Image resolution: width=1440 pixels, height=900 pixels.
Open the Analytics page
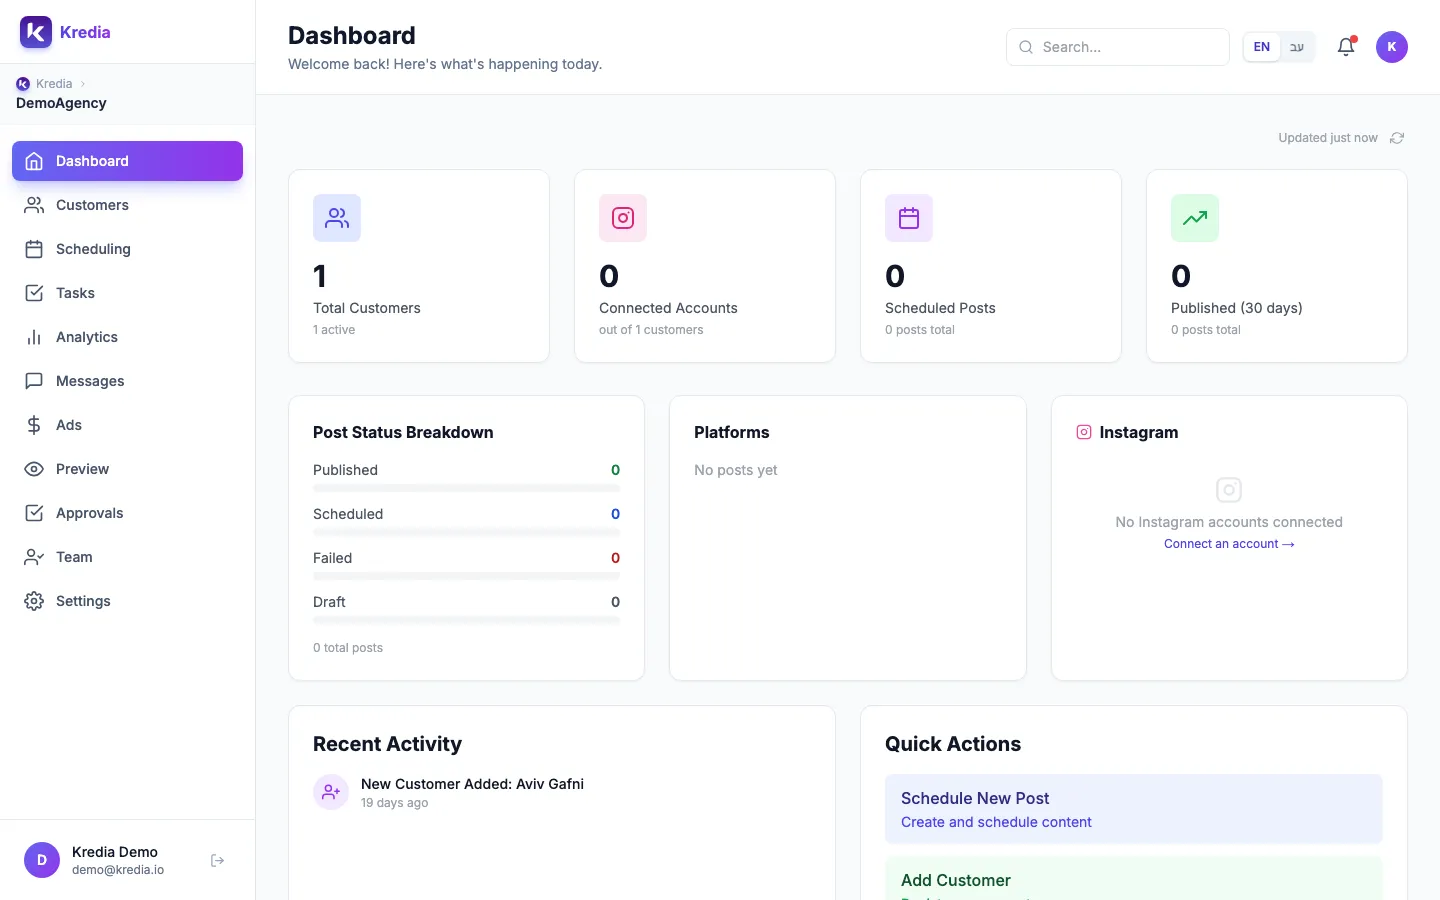[x=127, y=337]
